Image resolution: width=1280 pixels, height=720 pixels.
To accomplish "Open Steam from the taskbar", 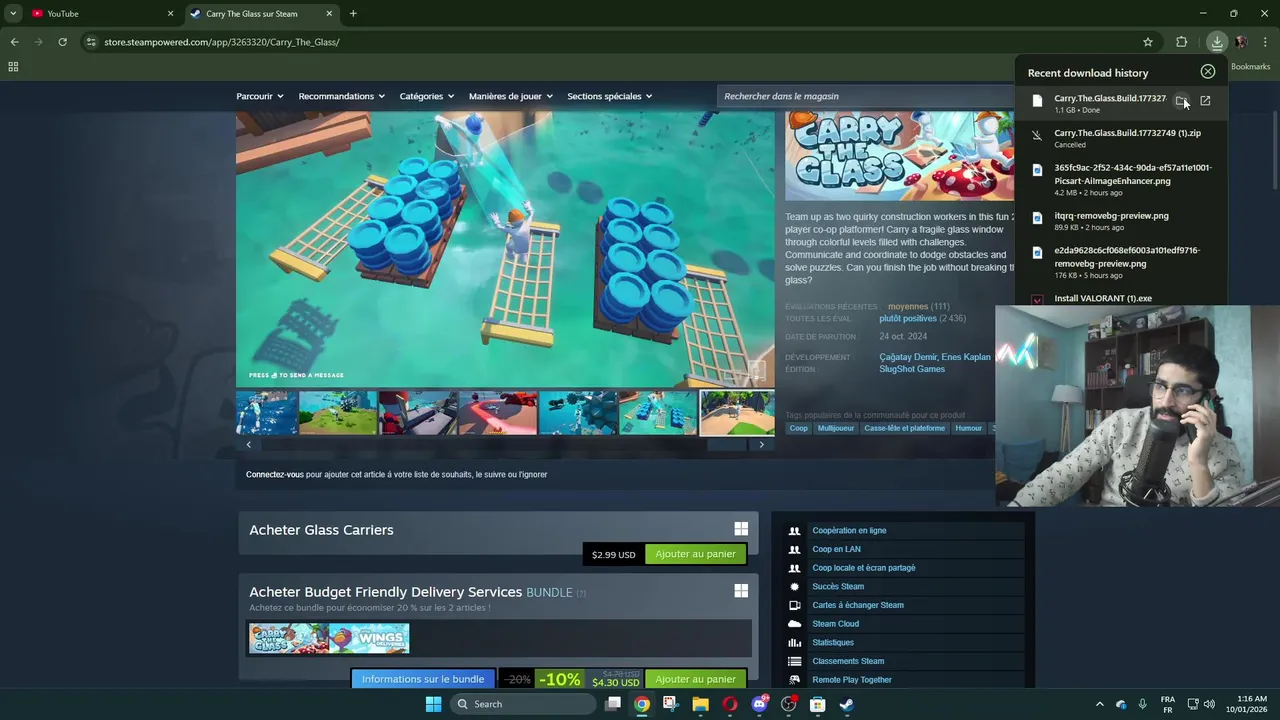I will (x=846, y=704).
